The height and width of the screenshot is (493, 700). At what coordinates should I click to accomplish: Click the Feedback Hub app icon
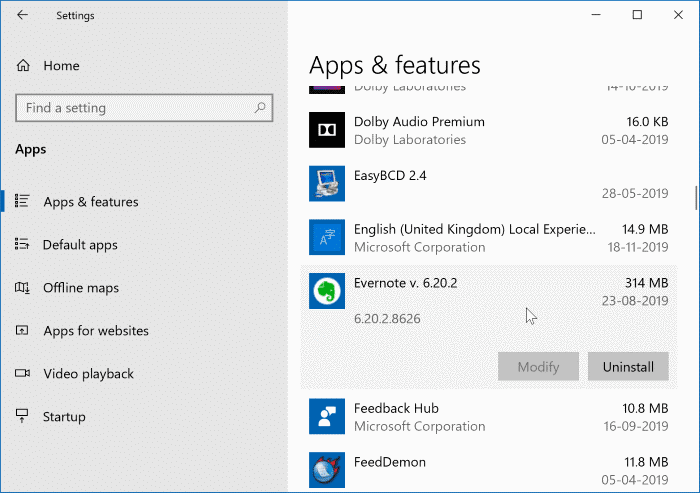pyautogui.click(x=327, y=416)
